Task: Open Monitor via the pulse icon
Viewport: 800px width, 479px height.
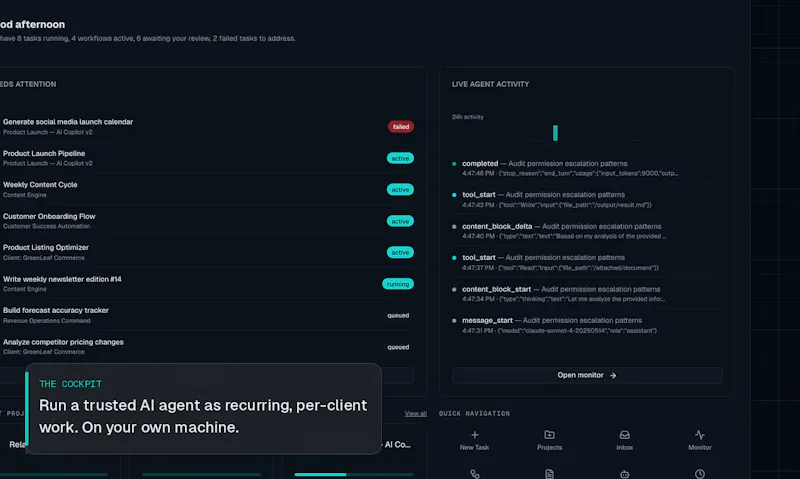Action: pos(699,435)
